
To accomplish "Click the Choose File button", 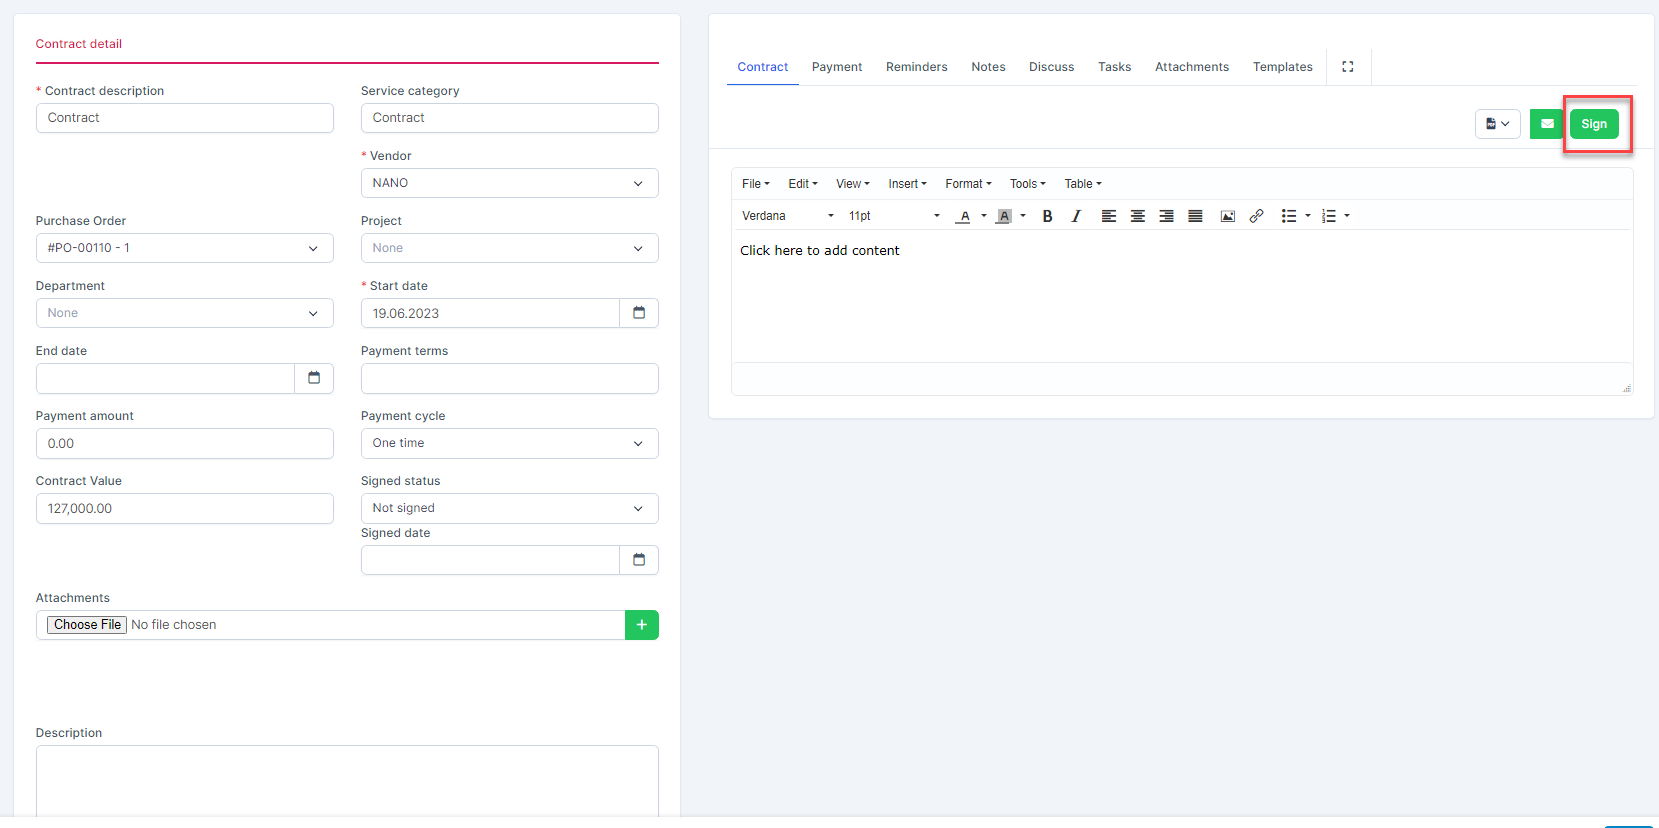I will click(88, 625).
